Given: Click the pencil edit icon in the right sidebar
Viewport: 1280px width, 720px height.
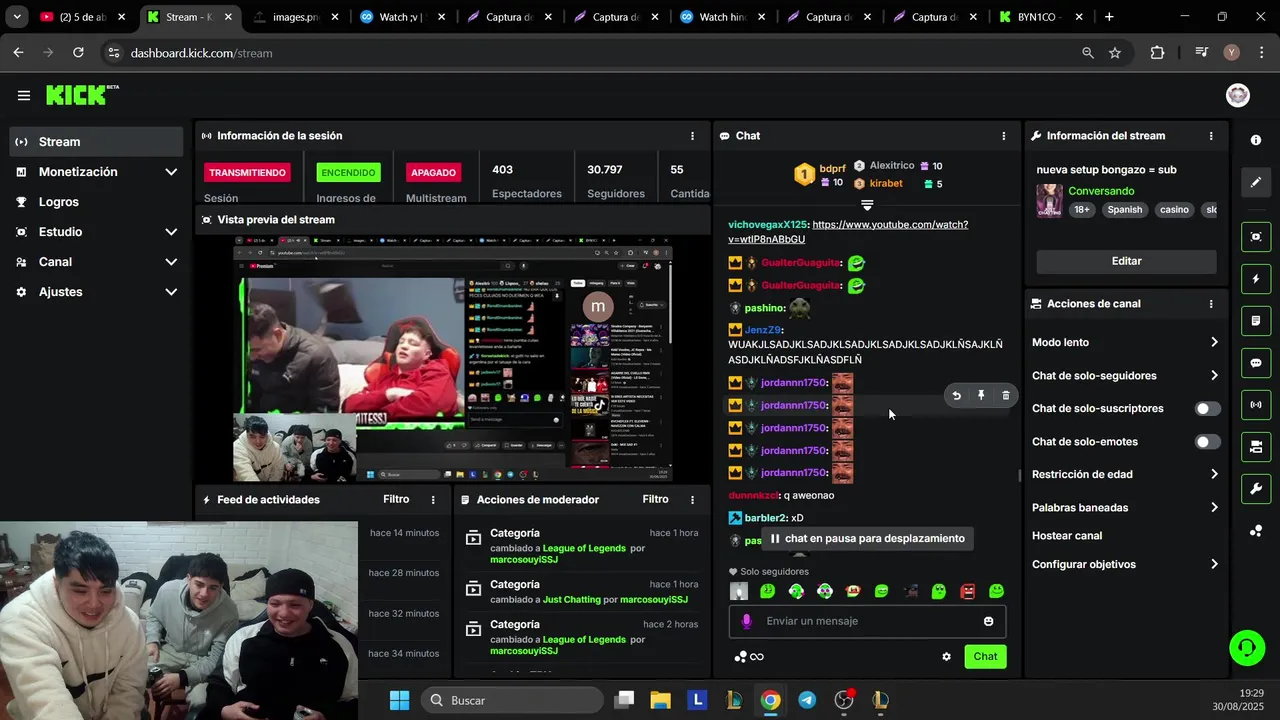Looking at the screenshot, I should click(1256, 183).
